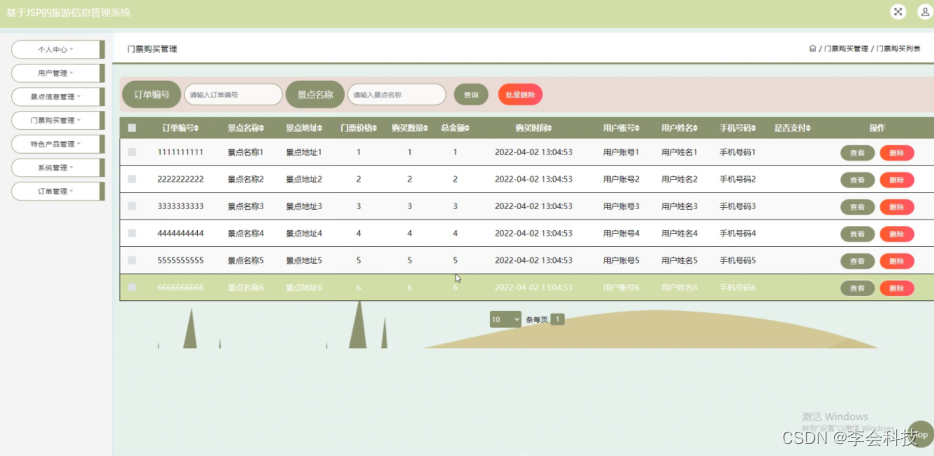
Task: Click the 景点名称3 cell
Action: tap(245, 206)
